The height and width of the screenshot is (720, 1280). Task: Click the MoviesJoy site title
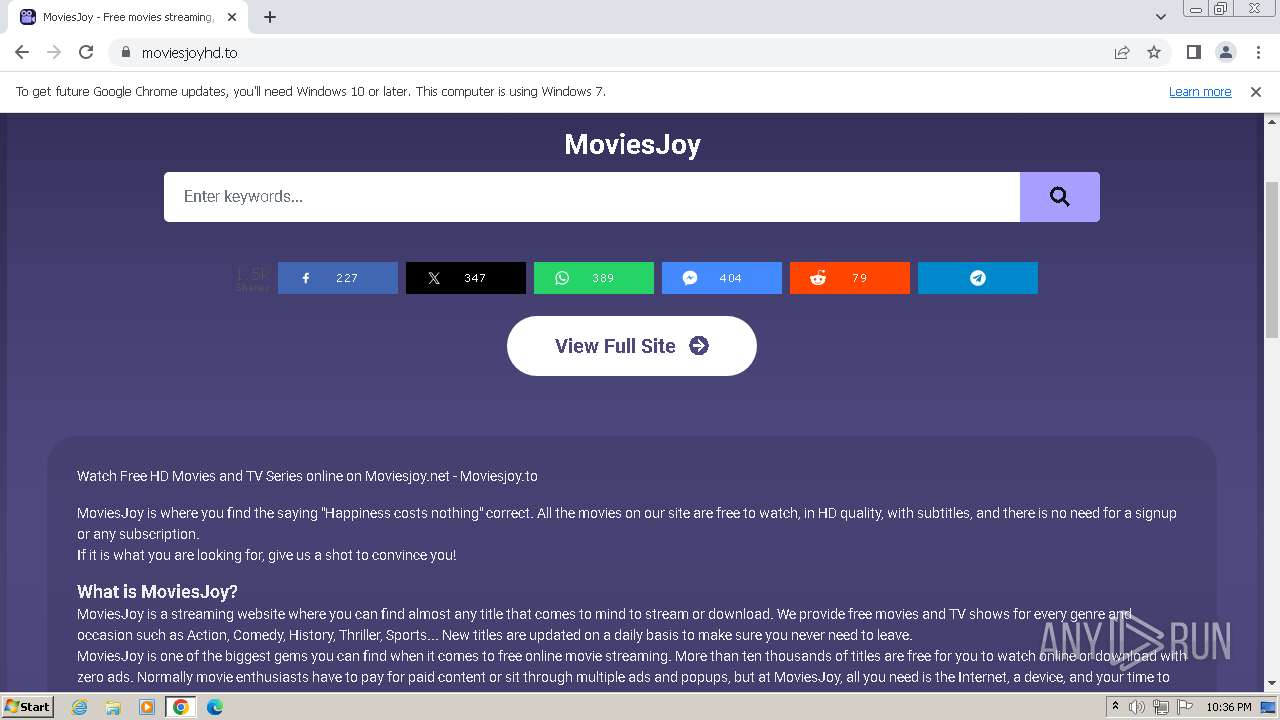[x=632, y=144]
